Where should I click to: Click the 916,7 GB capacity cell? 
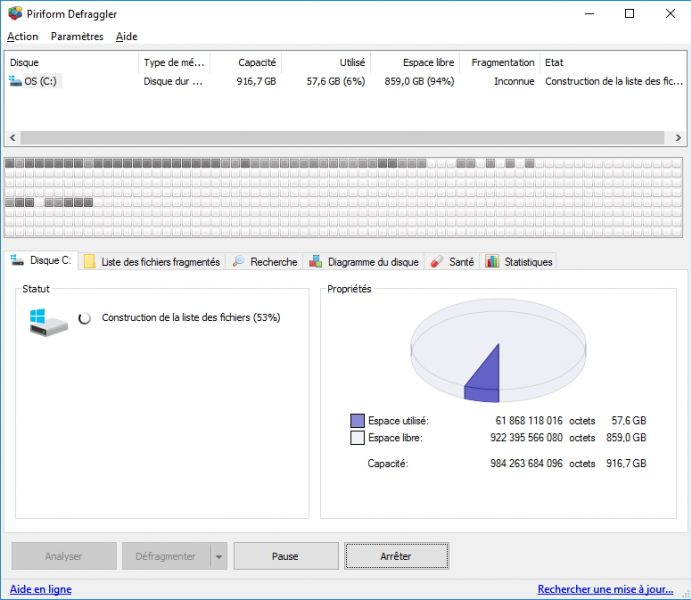pyautogui.click(x=256, y=81)
